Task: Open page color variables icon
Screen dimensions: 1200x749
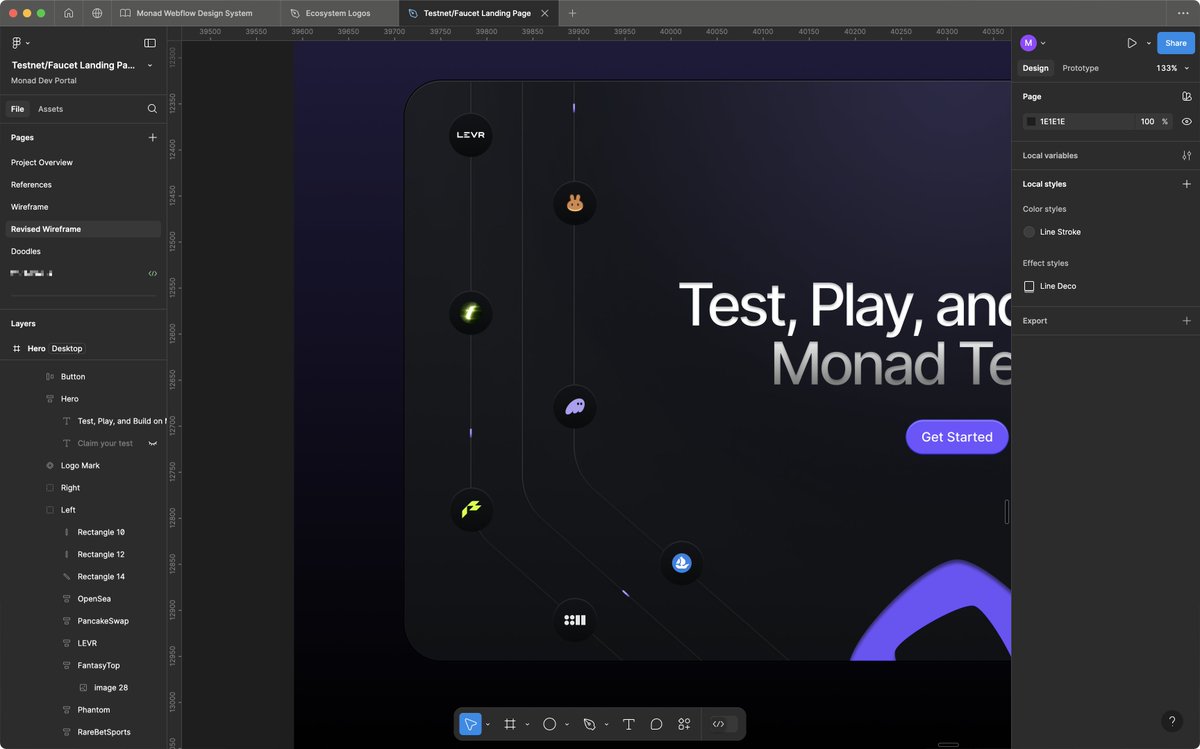Action: pyautogui.click(x=1186, y=97)
